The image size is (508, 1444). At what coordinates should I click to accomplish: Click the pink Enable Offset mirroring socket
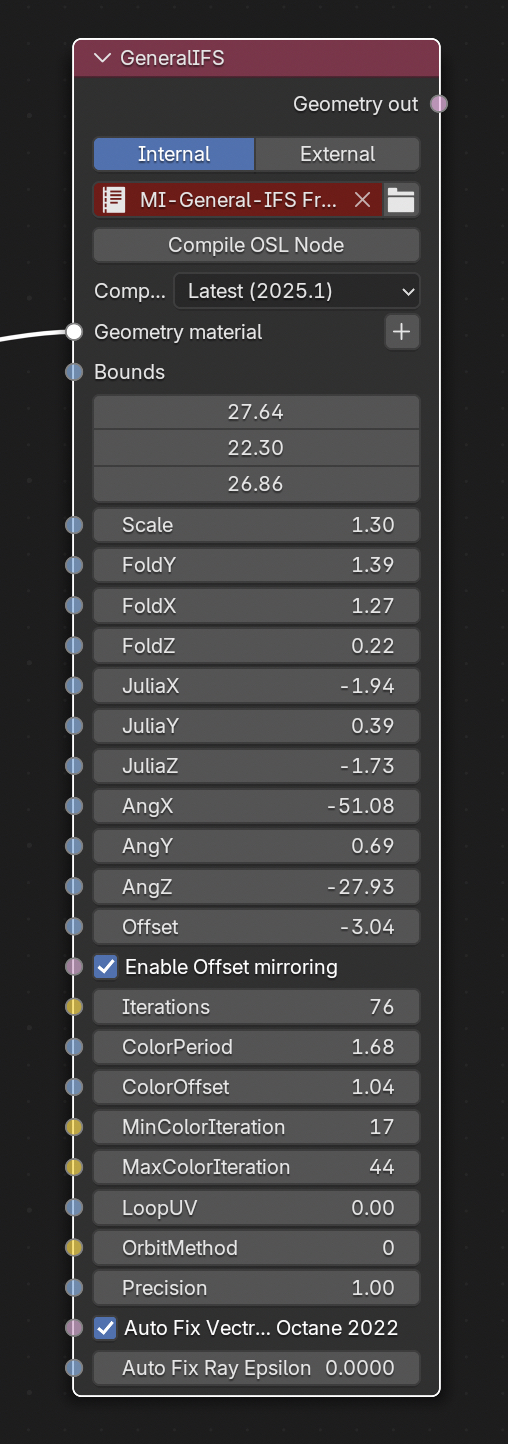(74, 967)
